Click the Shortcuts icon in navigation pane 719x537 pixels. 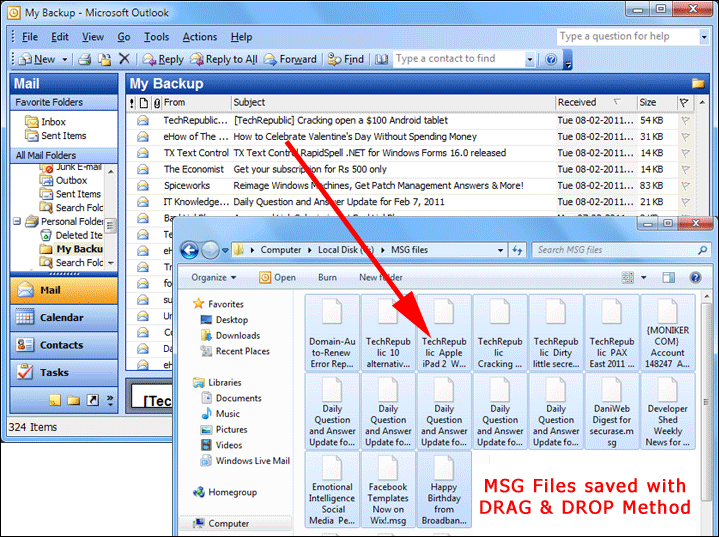point(93,400)
